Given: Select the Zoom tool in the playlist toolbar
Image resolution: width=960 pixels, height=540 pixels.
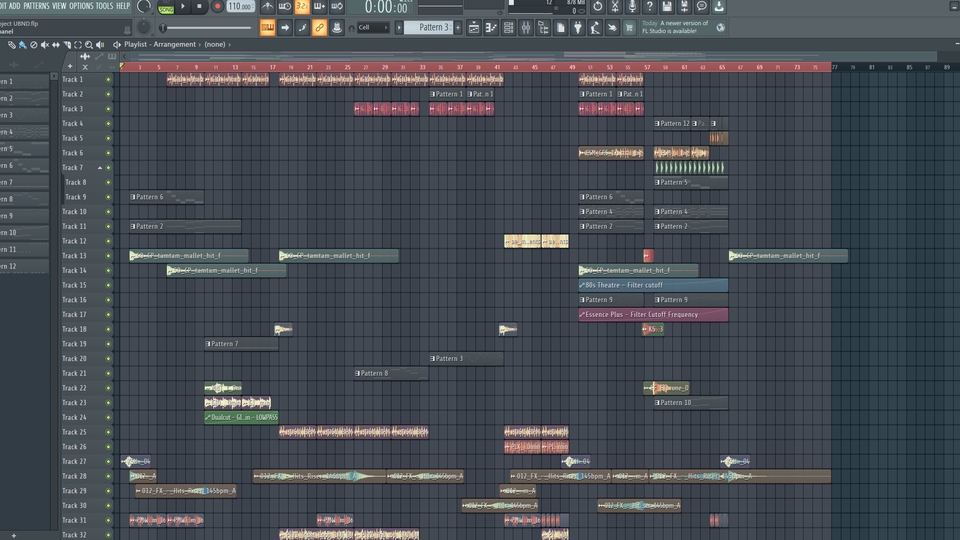Looking at the screenshot, I should click(89, 45).
